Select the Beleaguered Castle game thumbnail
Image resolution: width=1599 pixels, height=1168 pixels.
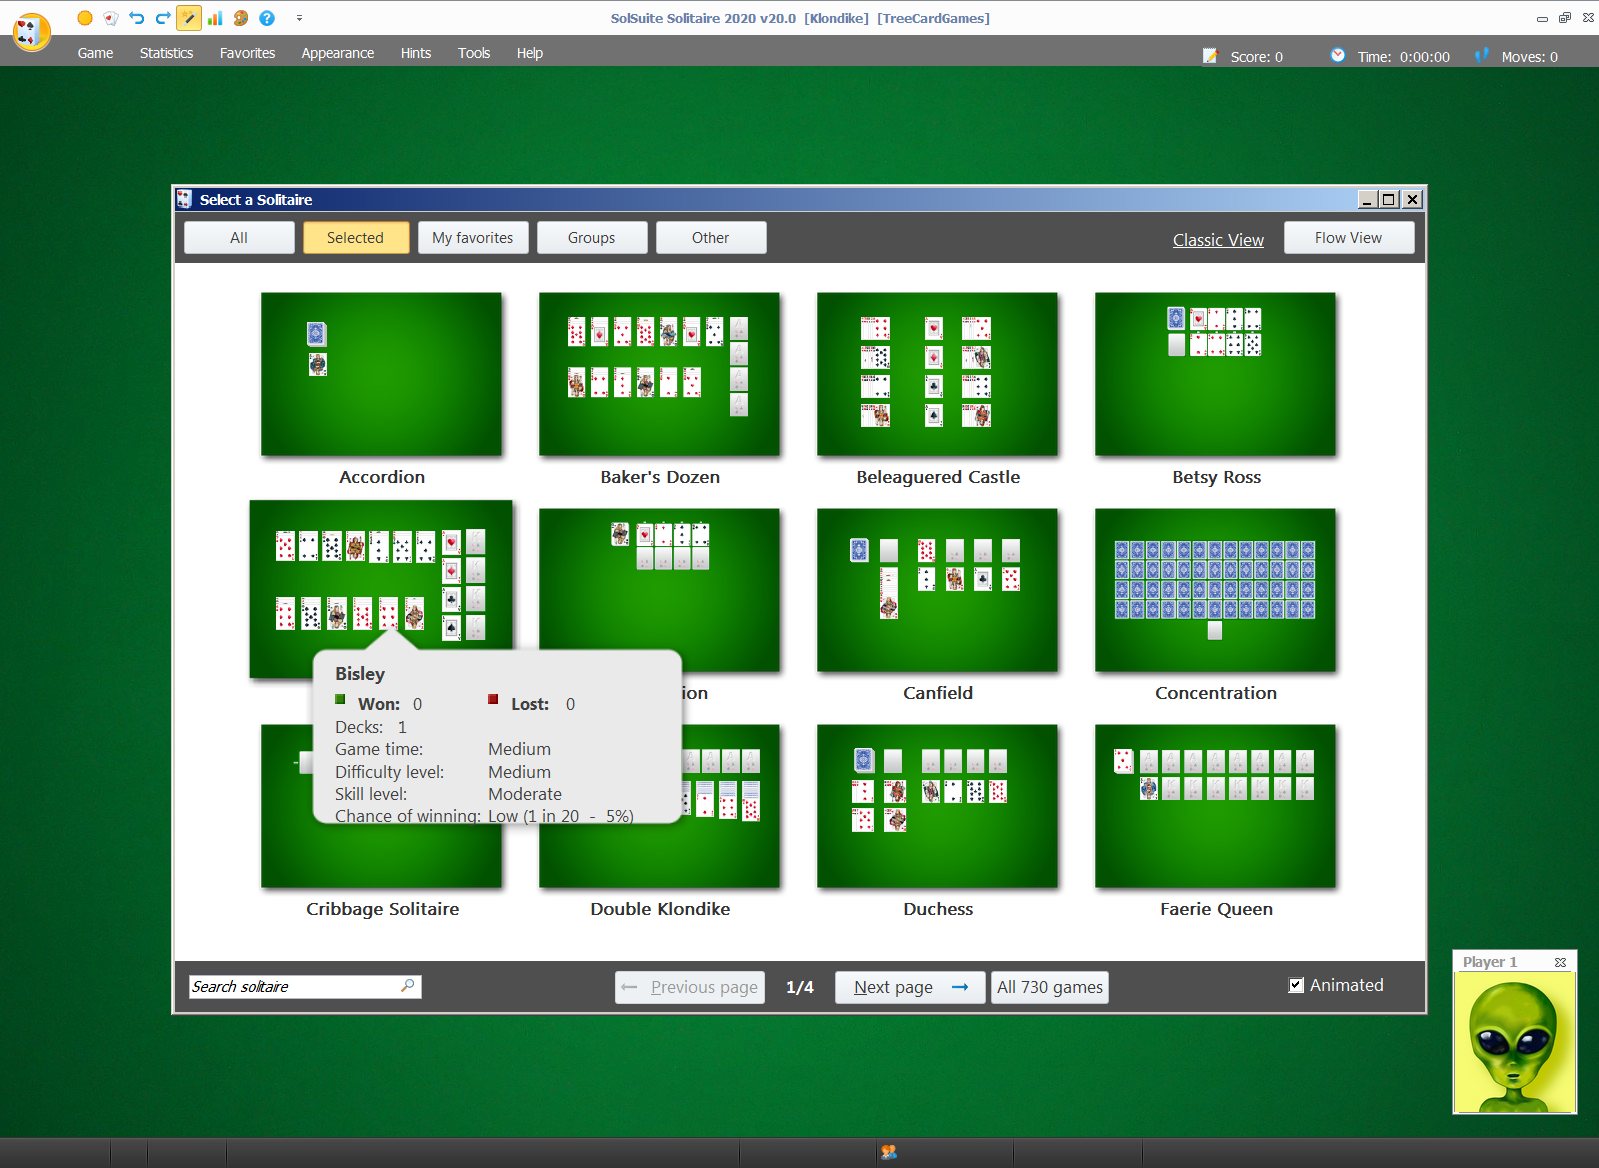coord(937,374)
